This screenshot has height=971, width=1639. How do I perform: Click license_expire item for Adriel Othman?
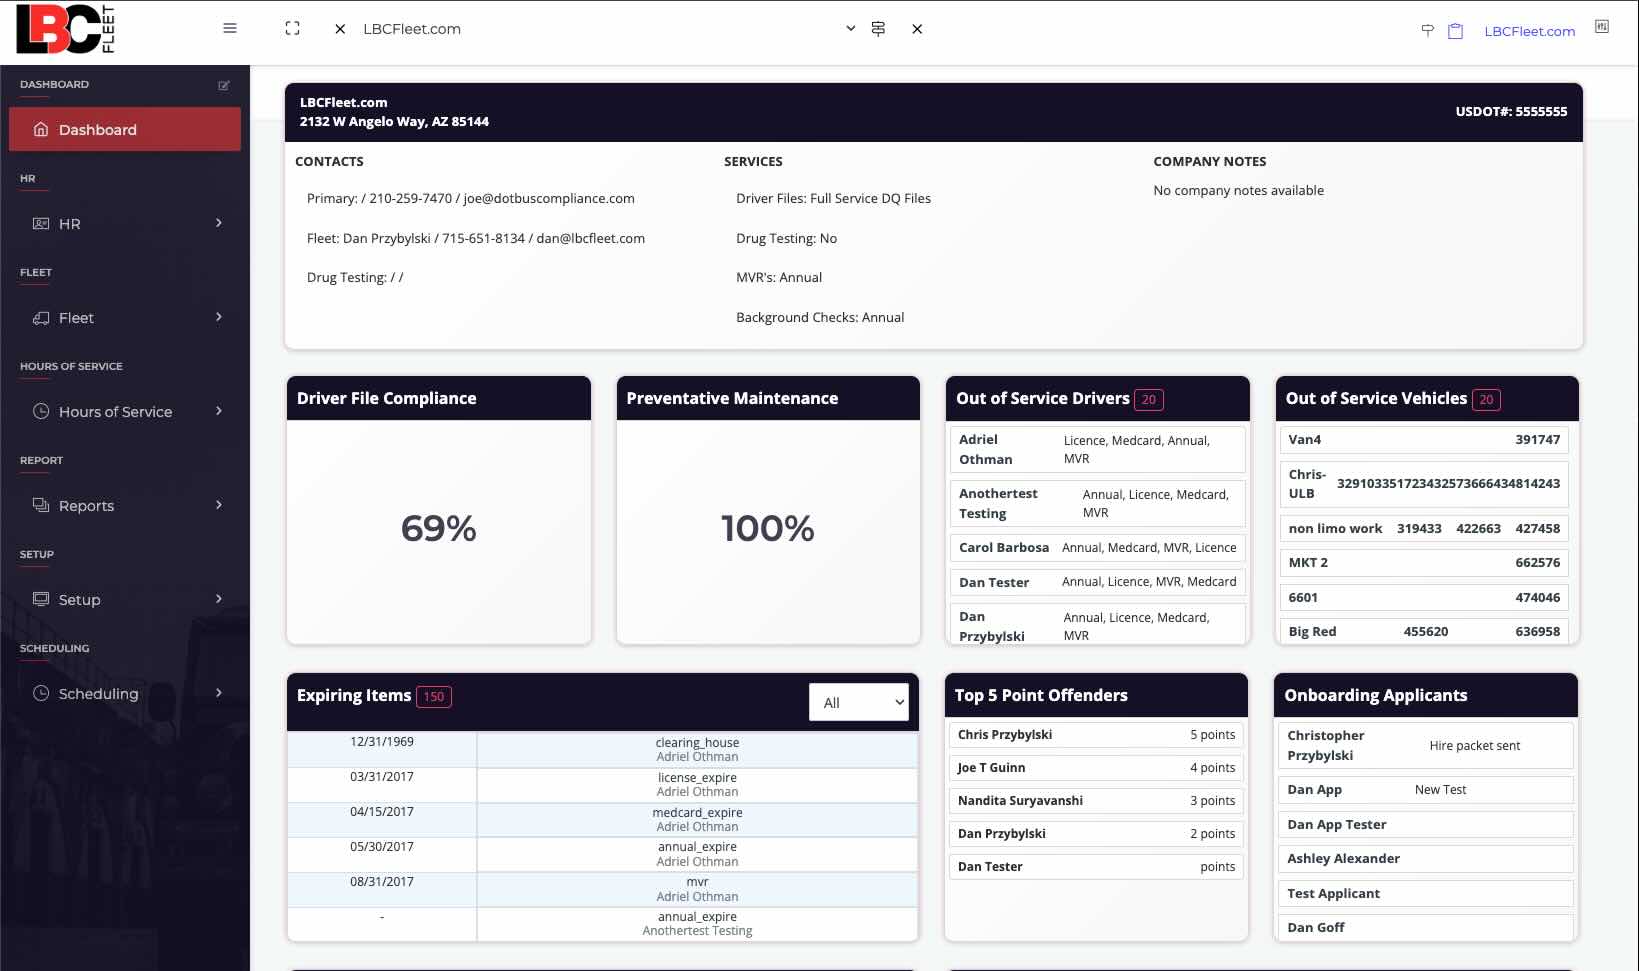(x=602, y=784)
